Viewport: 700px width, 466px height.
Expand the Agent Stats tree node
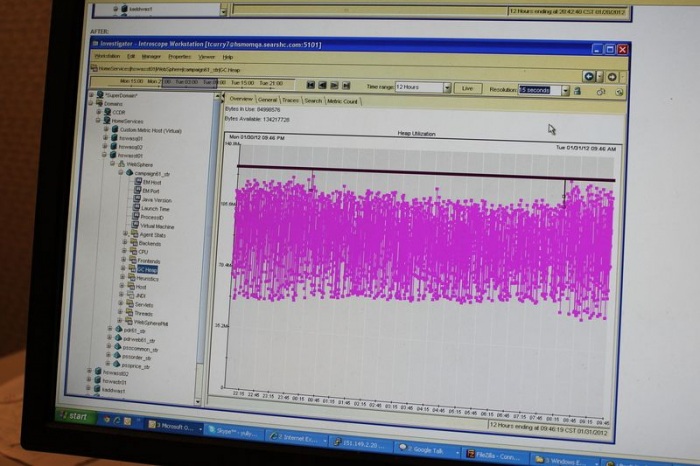pyautogui.click(x=124, y=235)
